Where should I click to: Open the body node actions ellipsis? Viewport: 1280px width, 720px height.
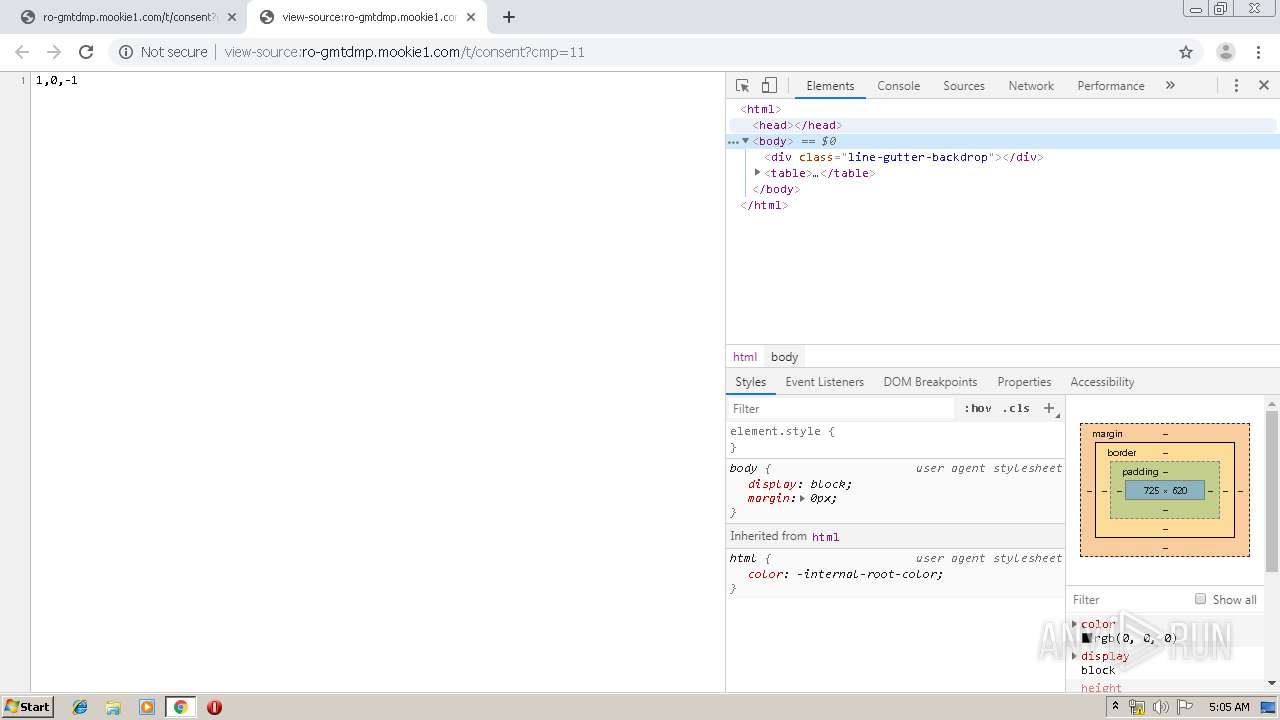[733, 142]
